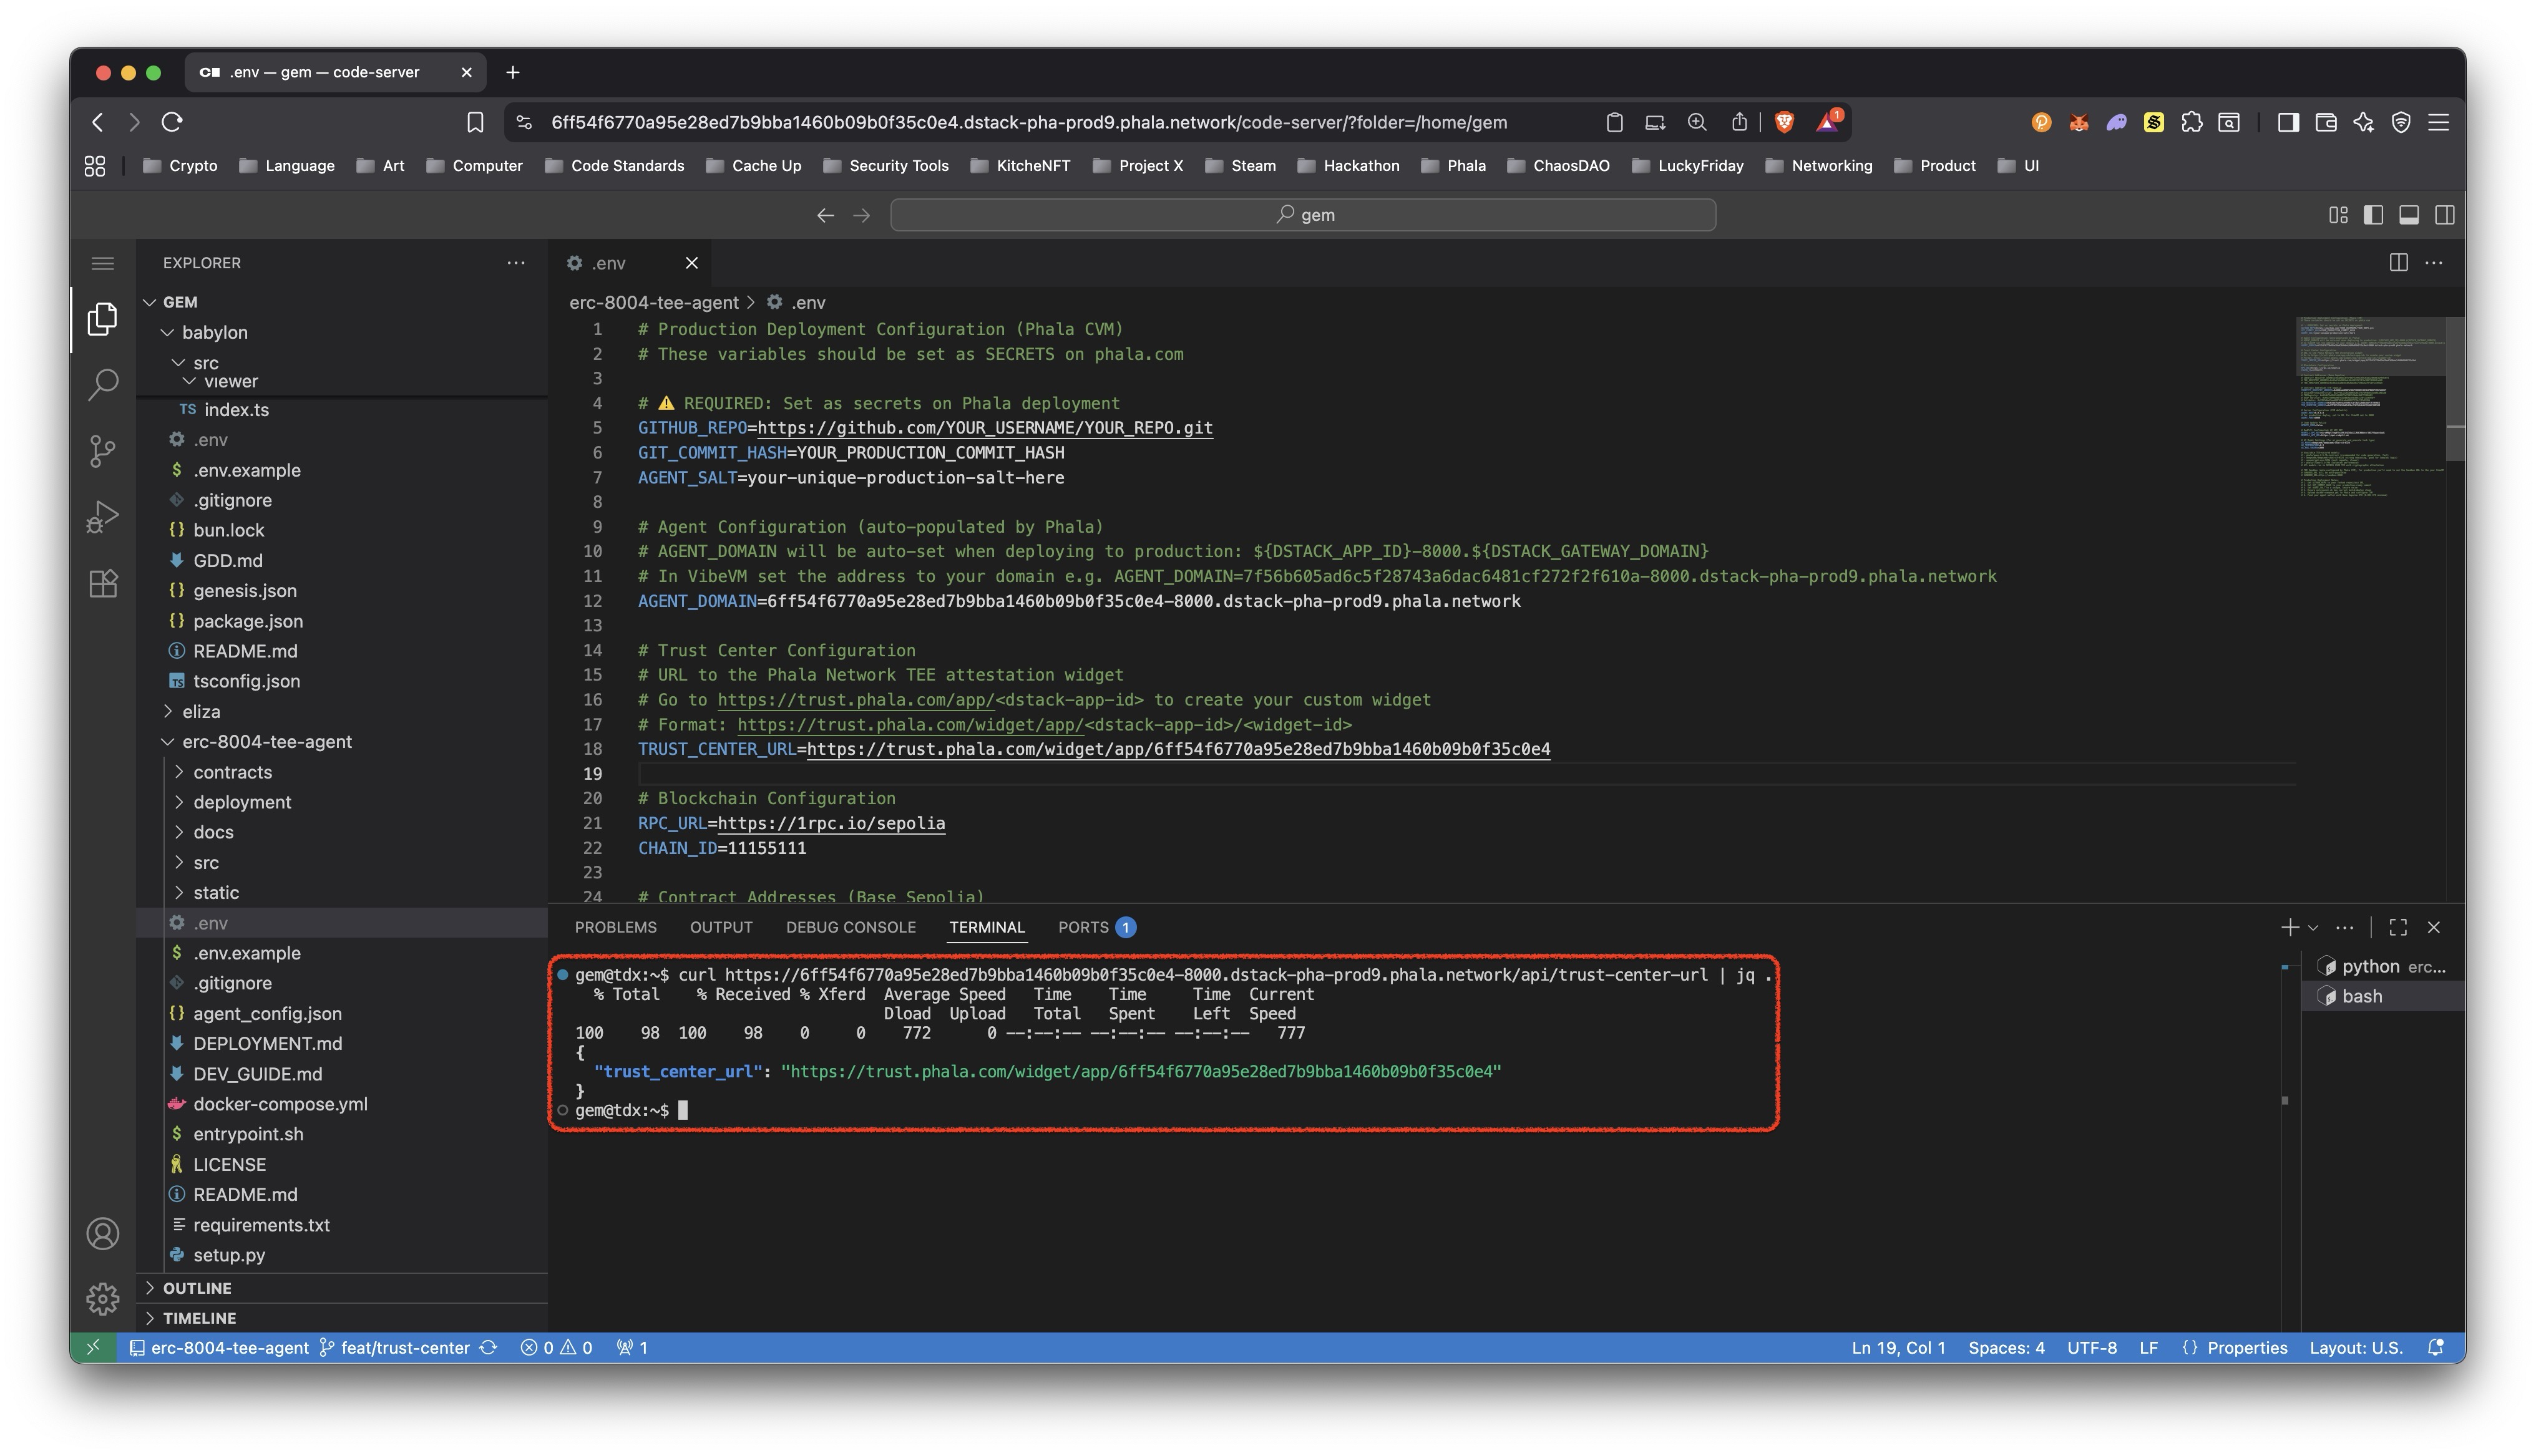Open Manage gear icon in activity bar
This screenshot has height=1456, width=2536.
pyautogui.click(x=102, y=1299)
